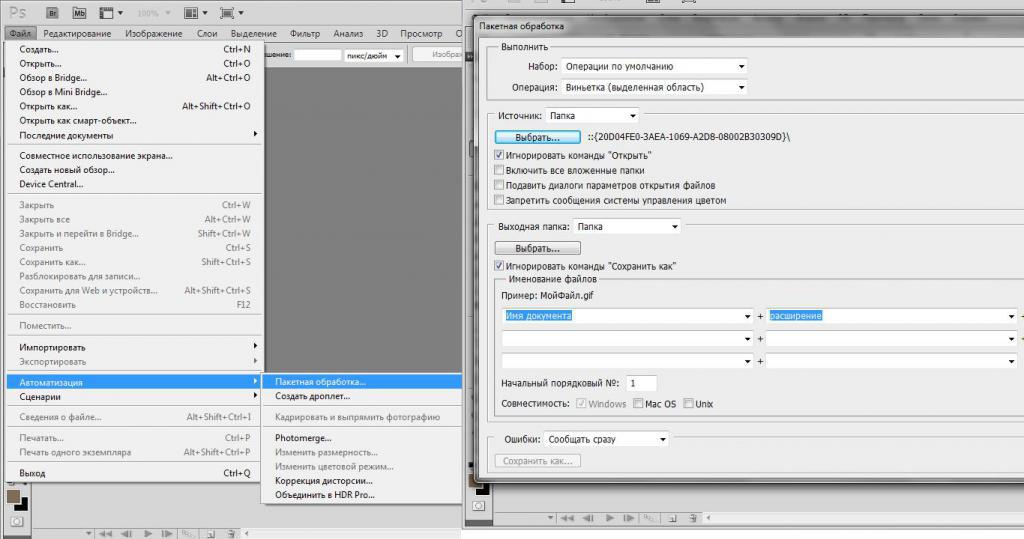Image resolution: width=1024 pixels, height=539 pixels.
Task: Enable Включить все вложенные папки
Action: [499, 170]
